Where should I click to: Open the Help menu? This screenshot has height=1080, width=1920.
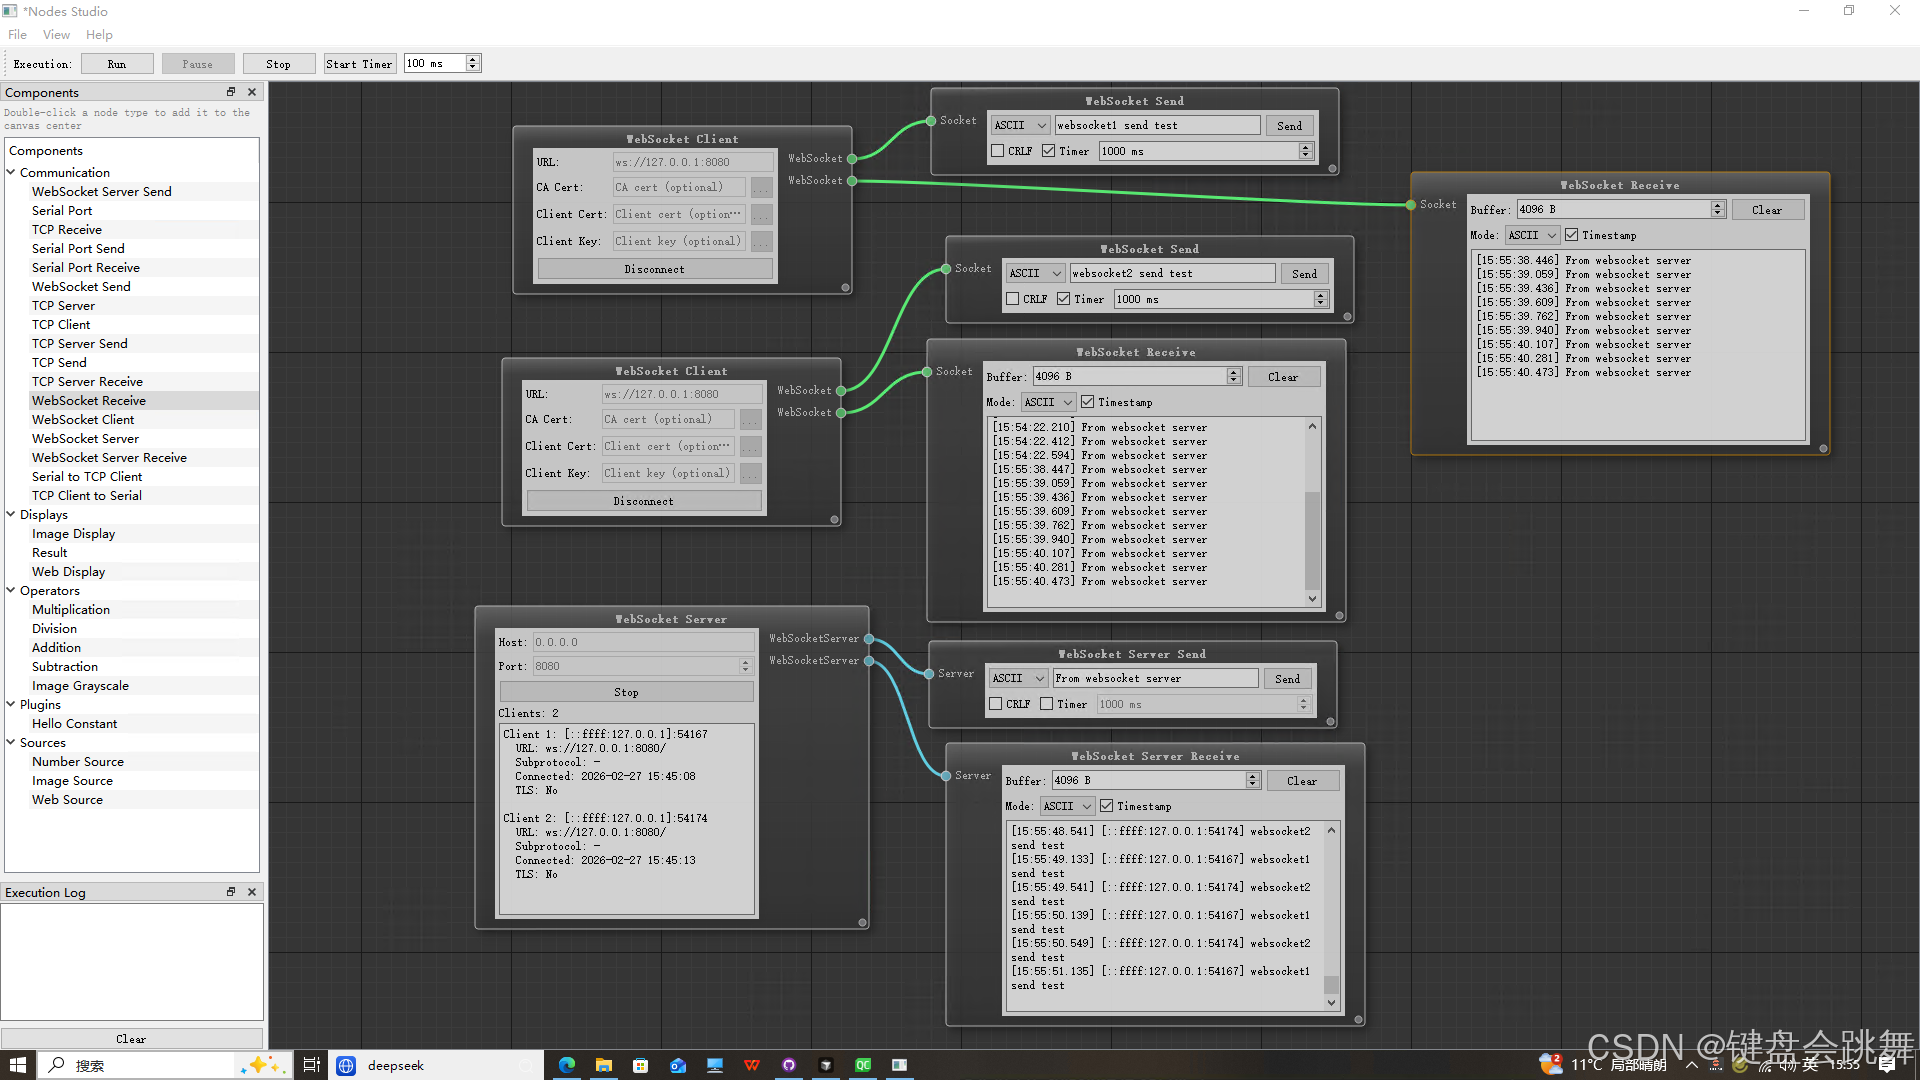(99, 34)
